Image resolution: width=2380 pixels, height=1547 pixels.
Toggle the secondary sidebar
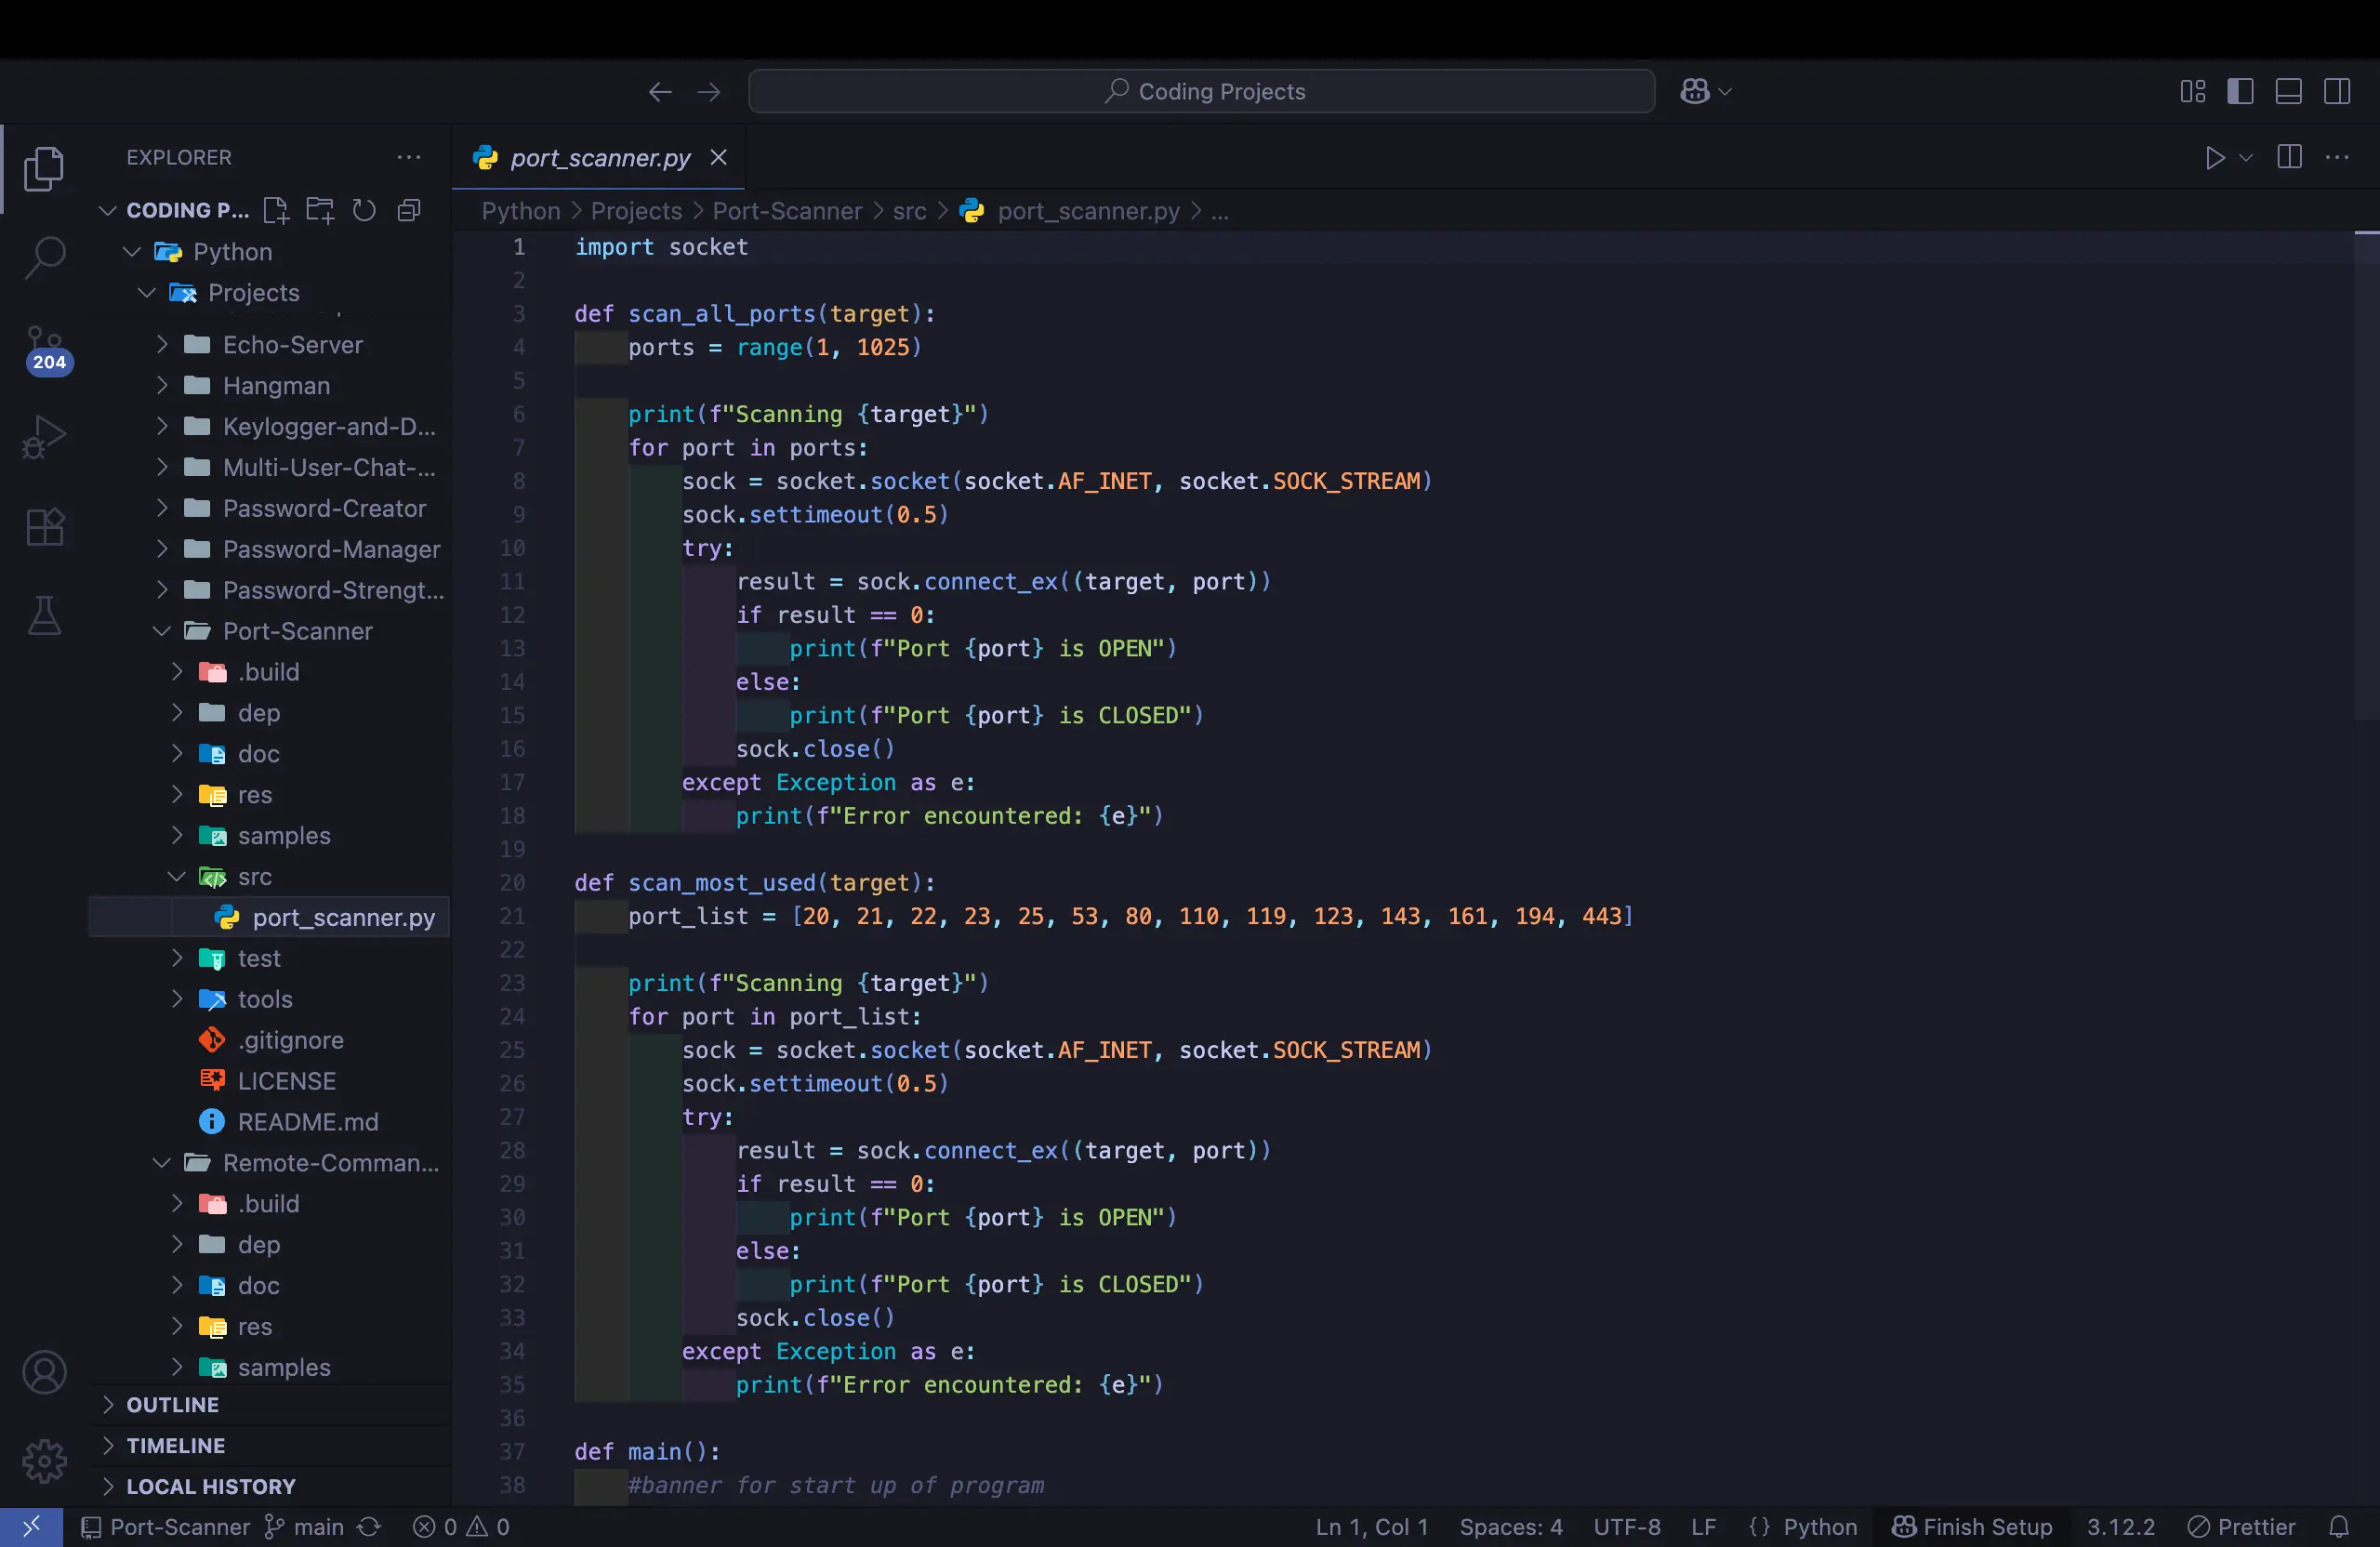2339,90
